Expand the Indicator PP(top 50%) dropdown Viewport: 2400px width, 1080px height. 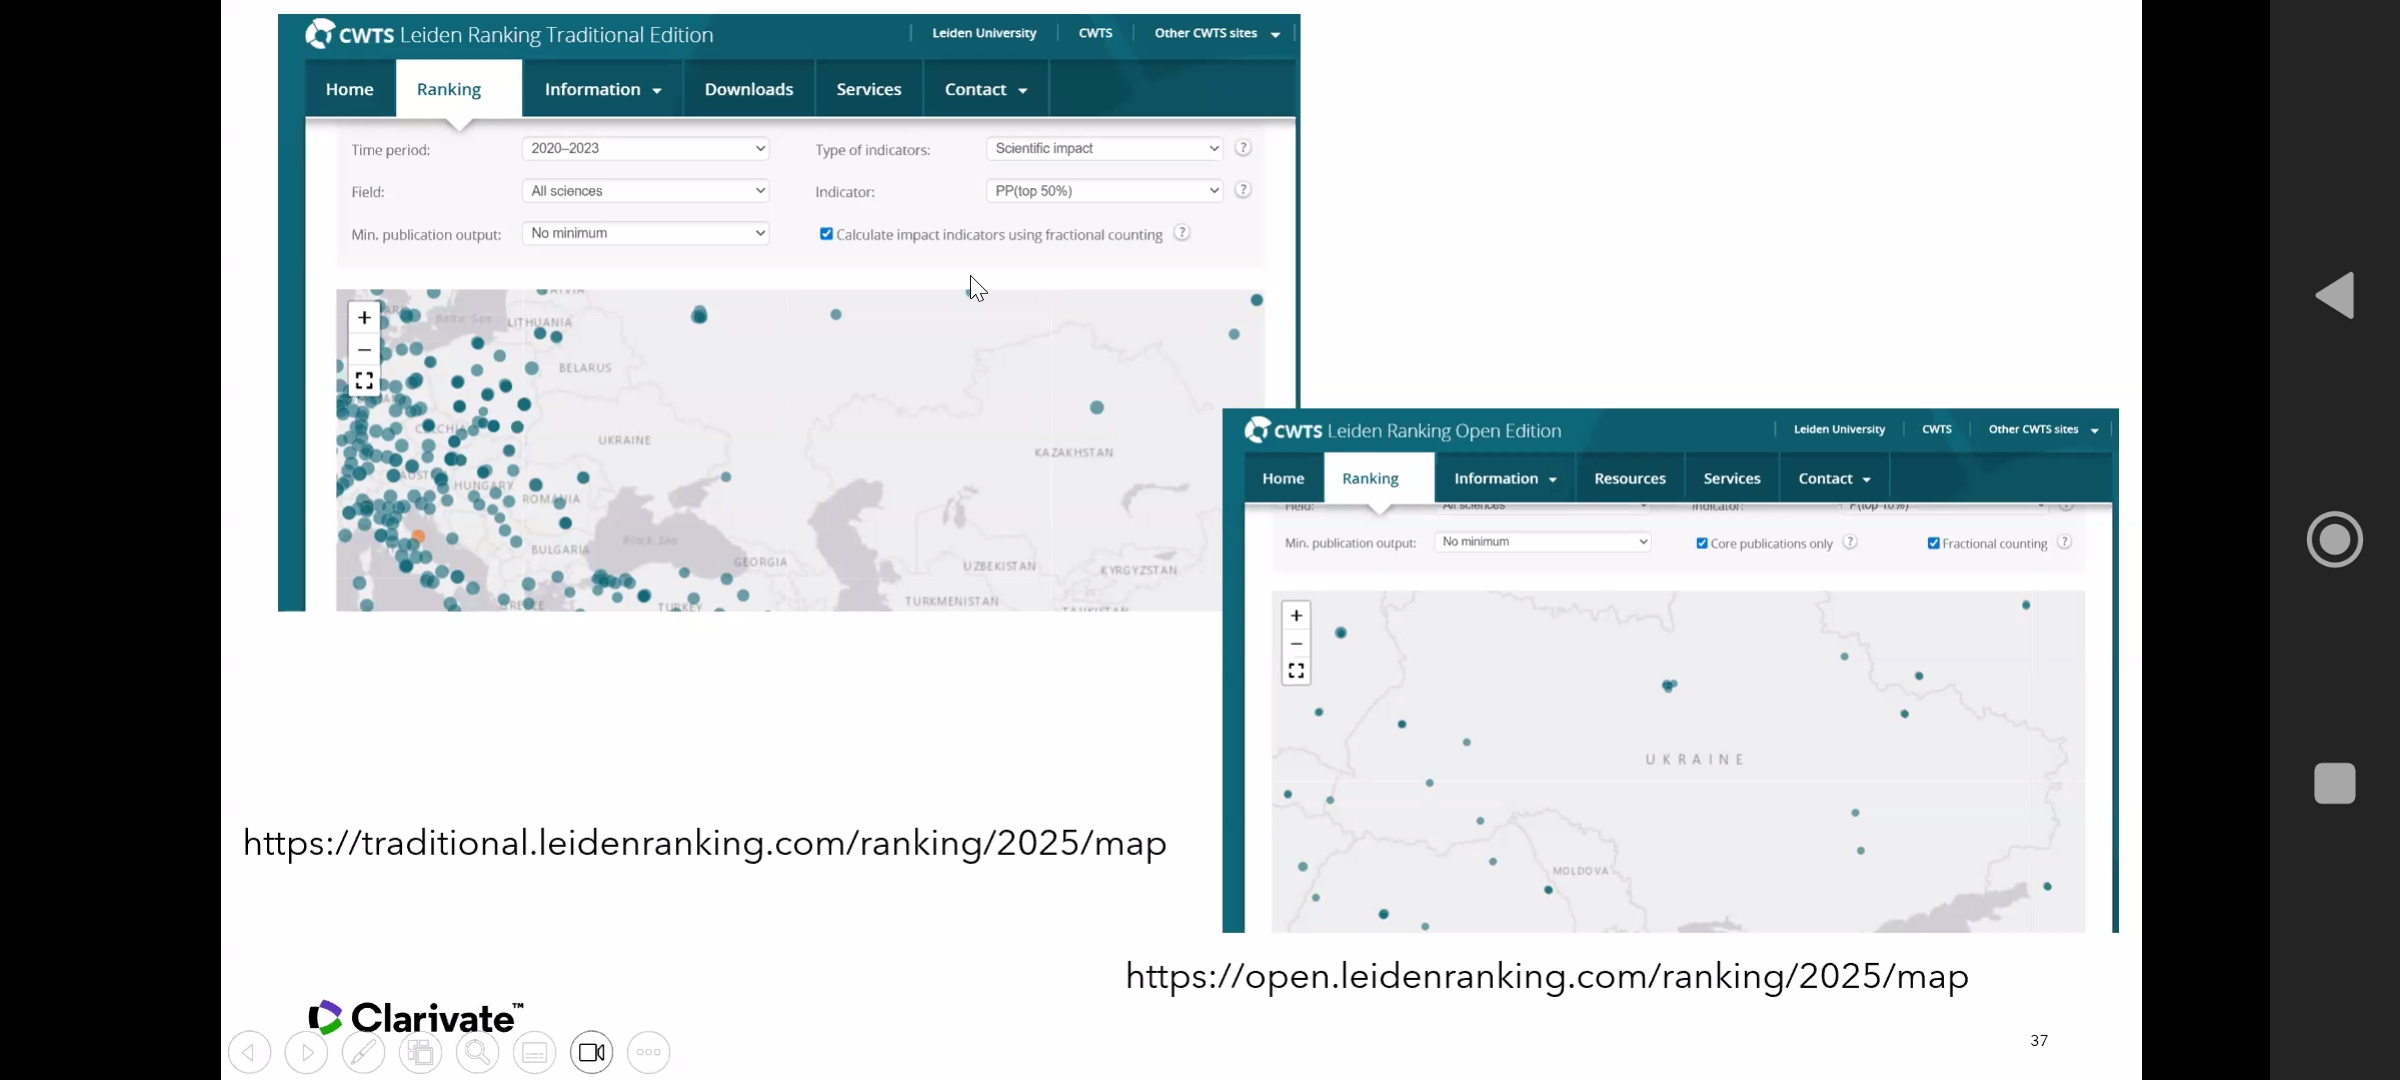(1104, 190)
